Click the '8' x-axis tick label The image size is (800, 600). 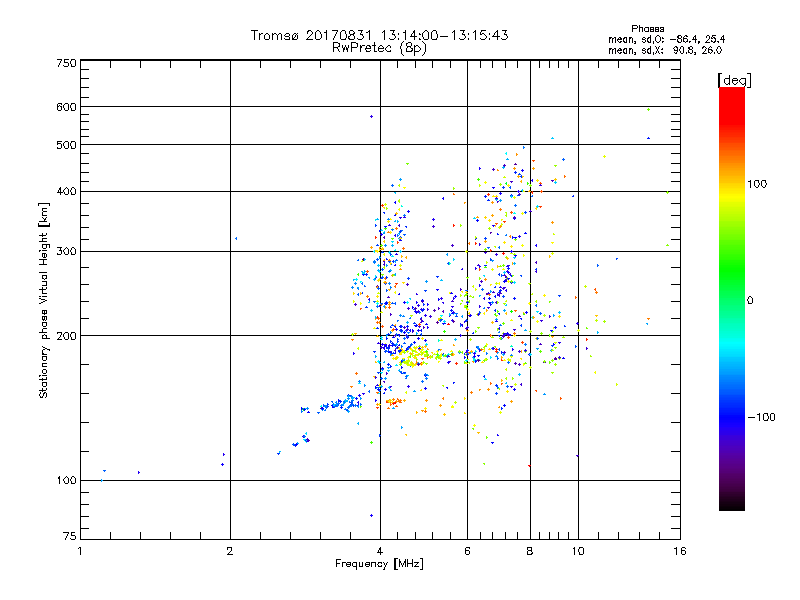(530, 551)
